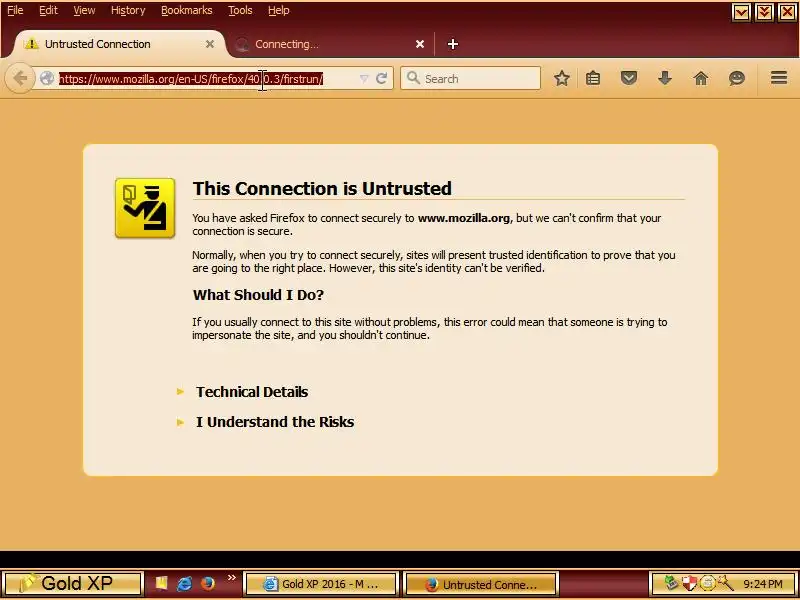Switch to Untrusted Conne... taskbar button
This screenshot has width=800, height=600.
pos(481,584)
